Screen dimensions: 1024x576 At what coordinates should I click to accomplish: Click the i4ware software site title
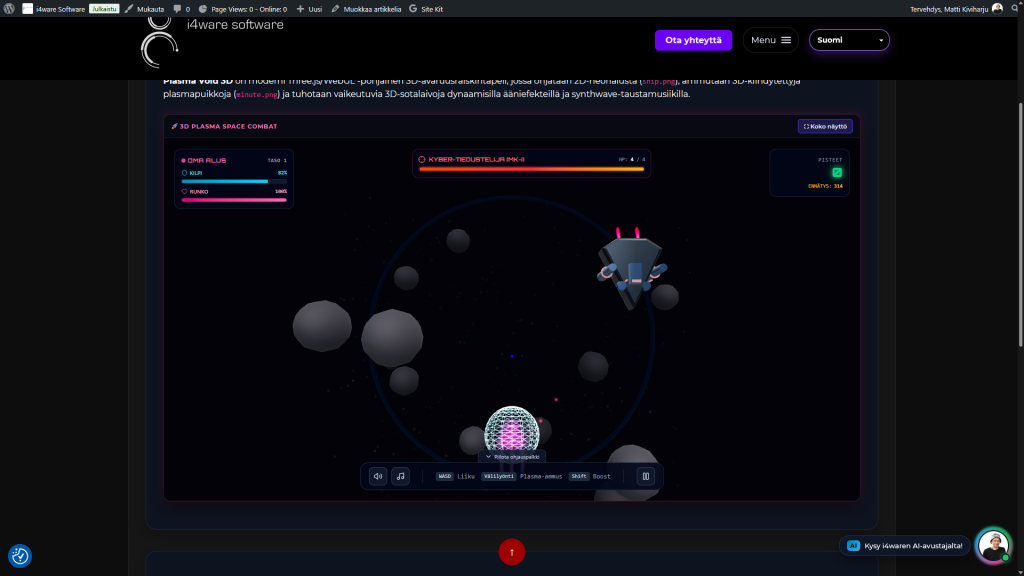tap(235, 25)
